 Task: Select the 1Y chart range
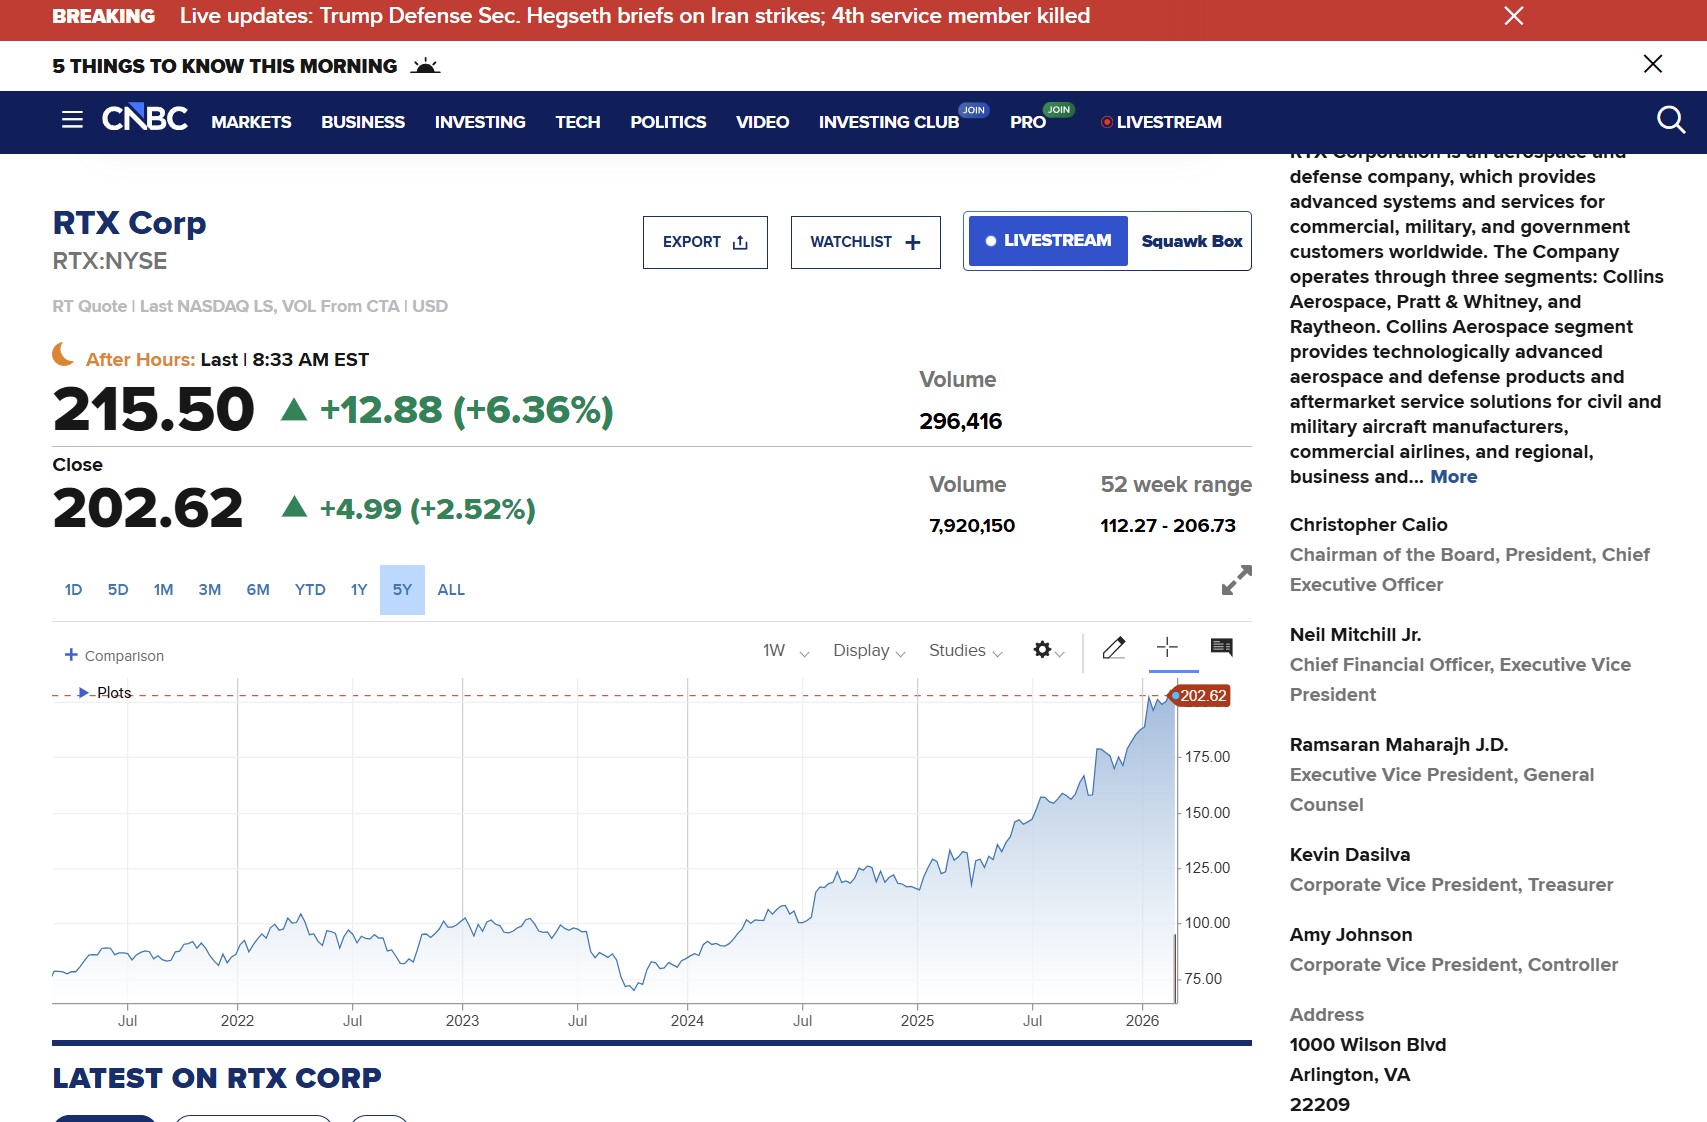click(359, 590)
